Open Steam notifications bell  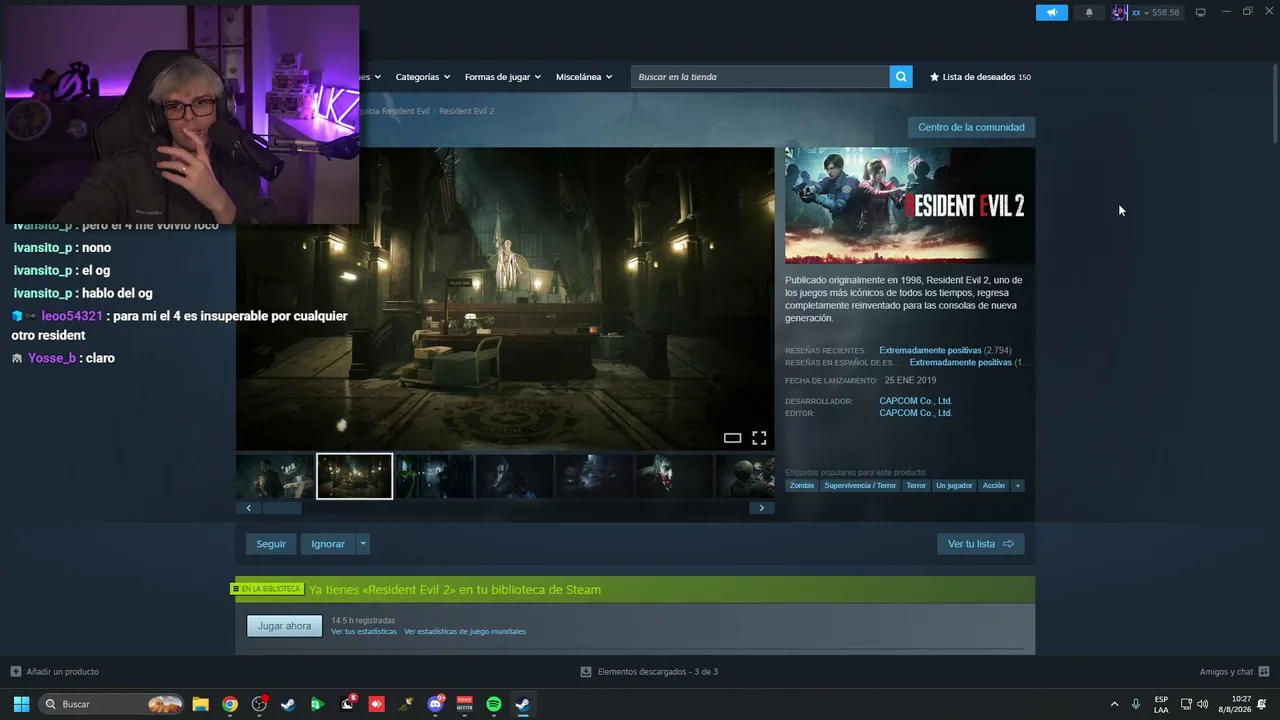pos(1089,12)
